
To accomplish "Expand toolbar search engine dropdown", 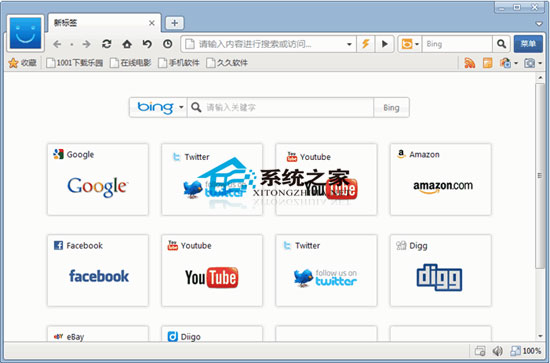I will tap(417, 44).
